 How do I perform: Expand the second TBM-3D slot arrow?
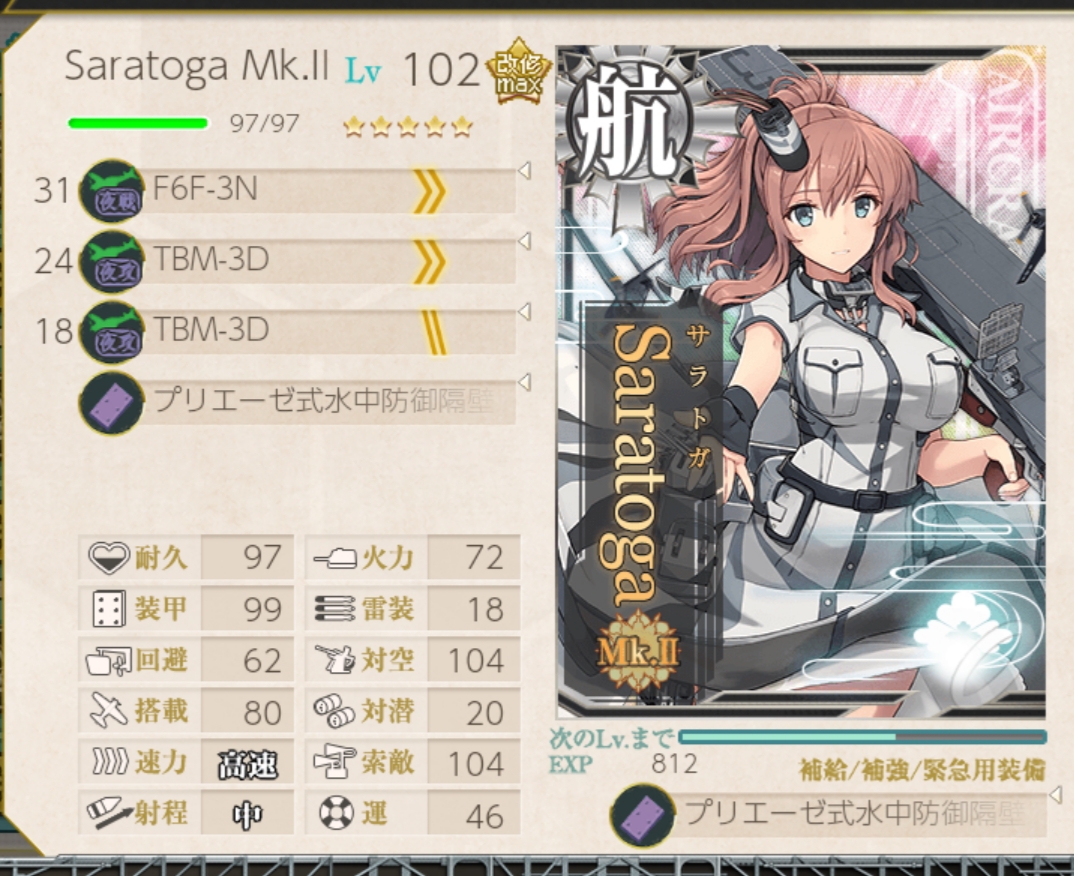click(x=525, y=312)
